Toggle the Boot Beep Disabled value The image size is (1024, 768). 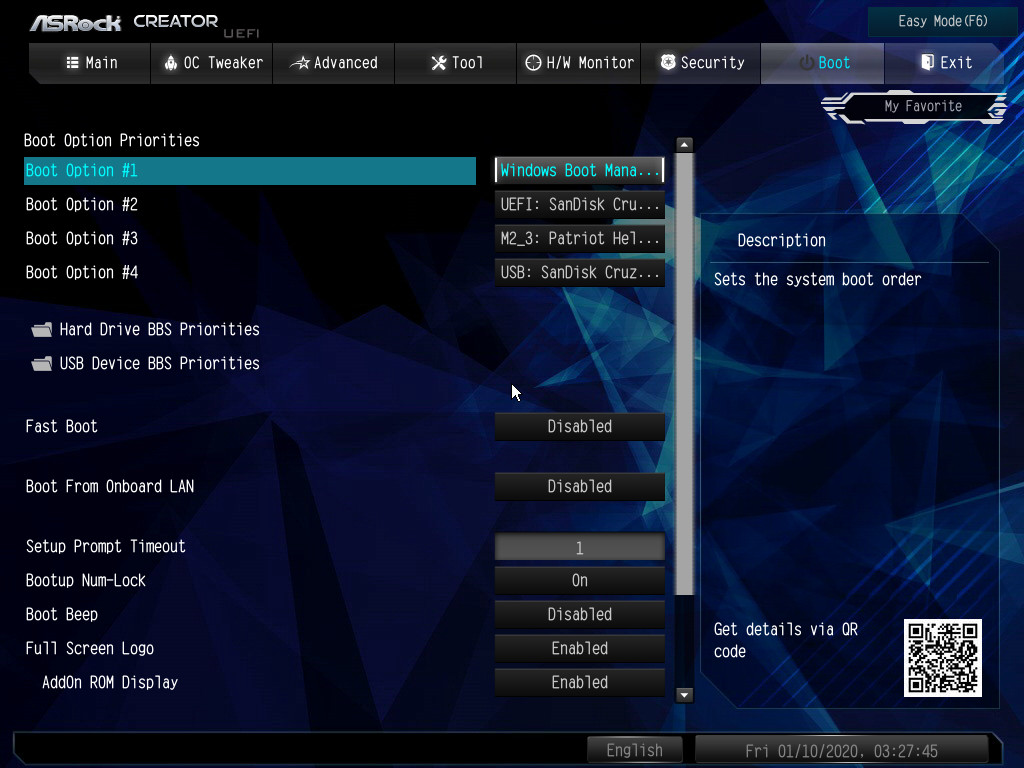point(580,615)
